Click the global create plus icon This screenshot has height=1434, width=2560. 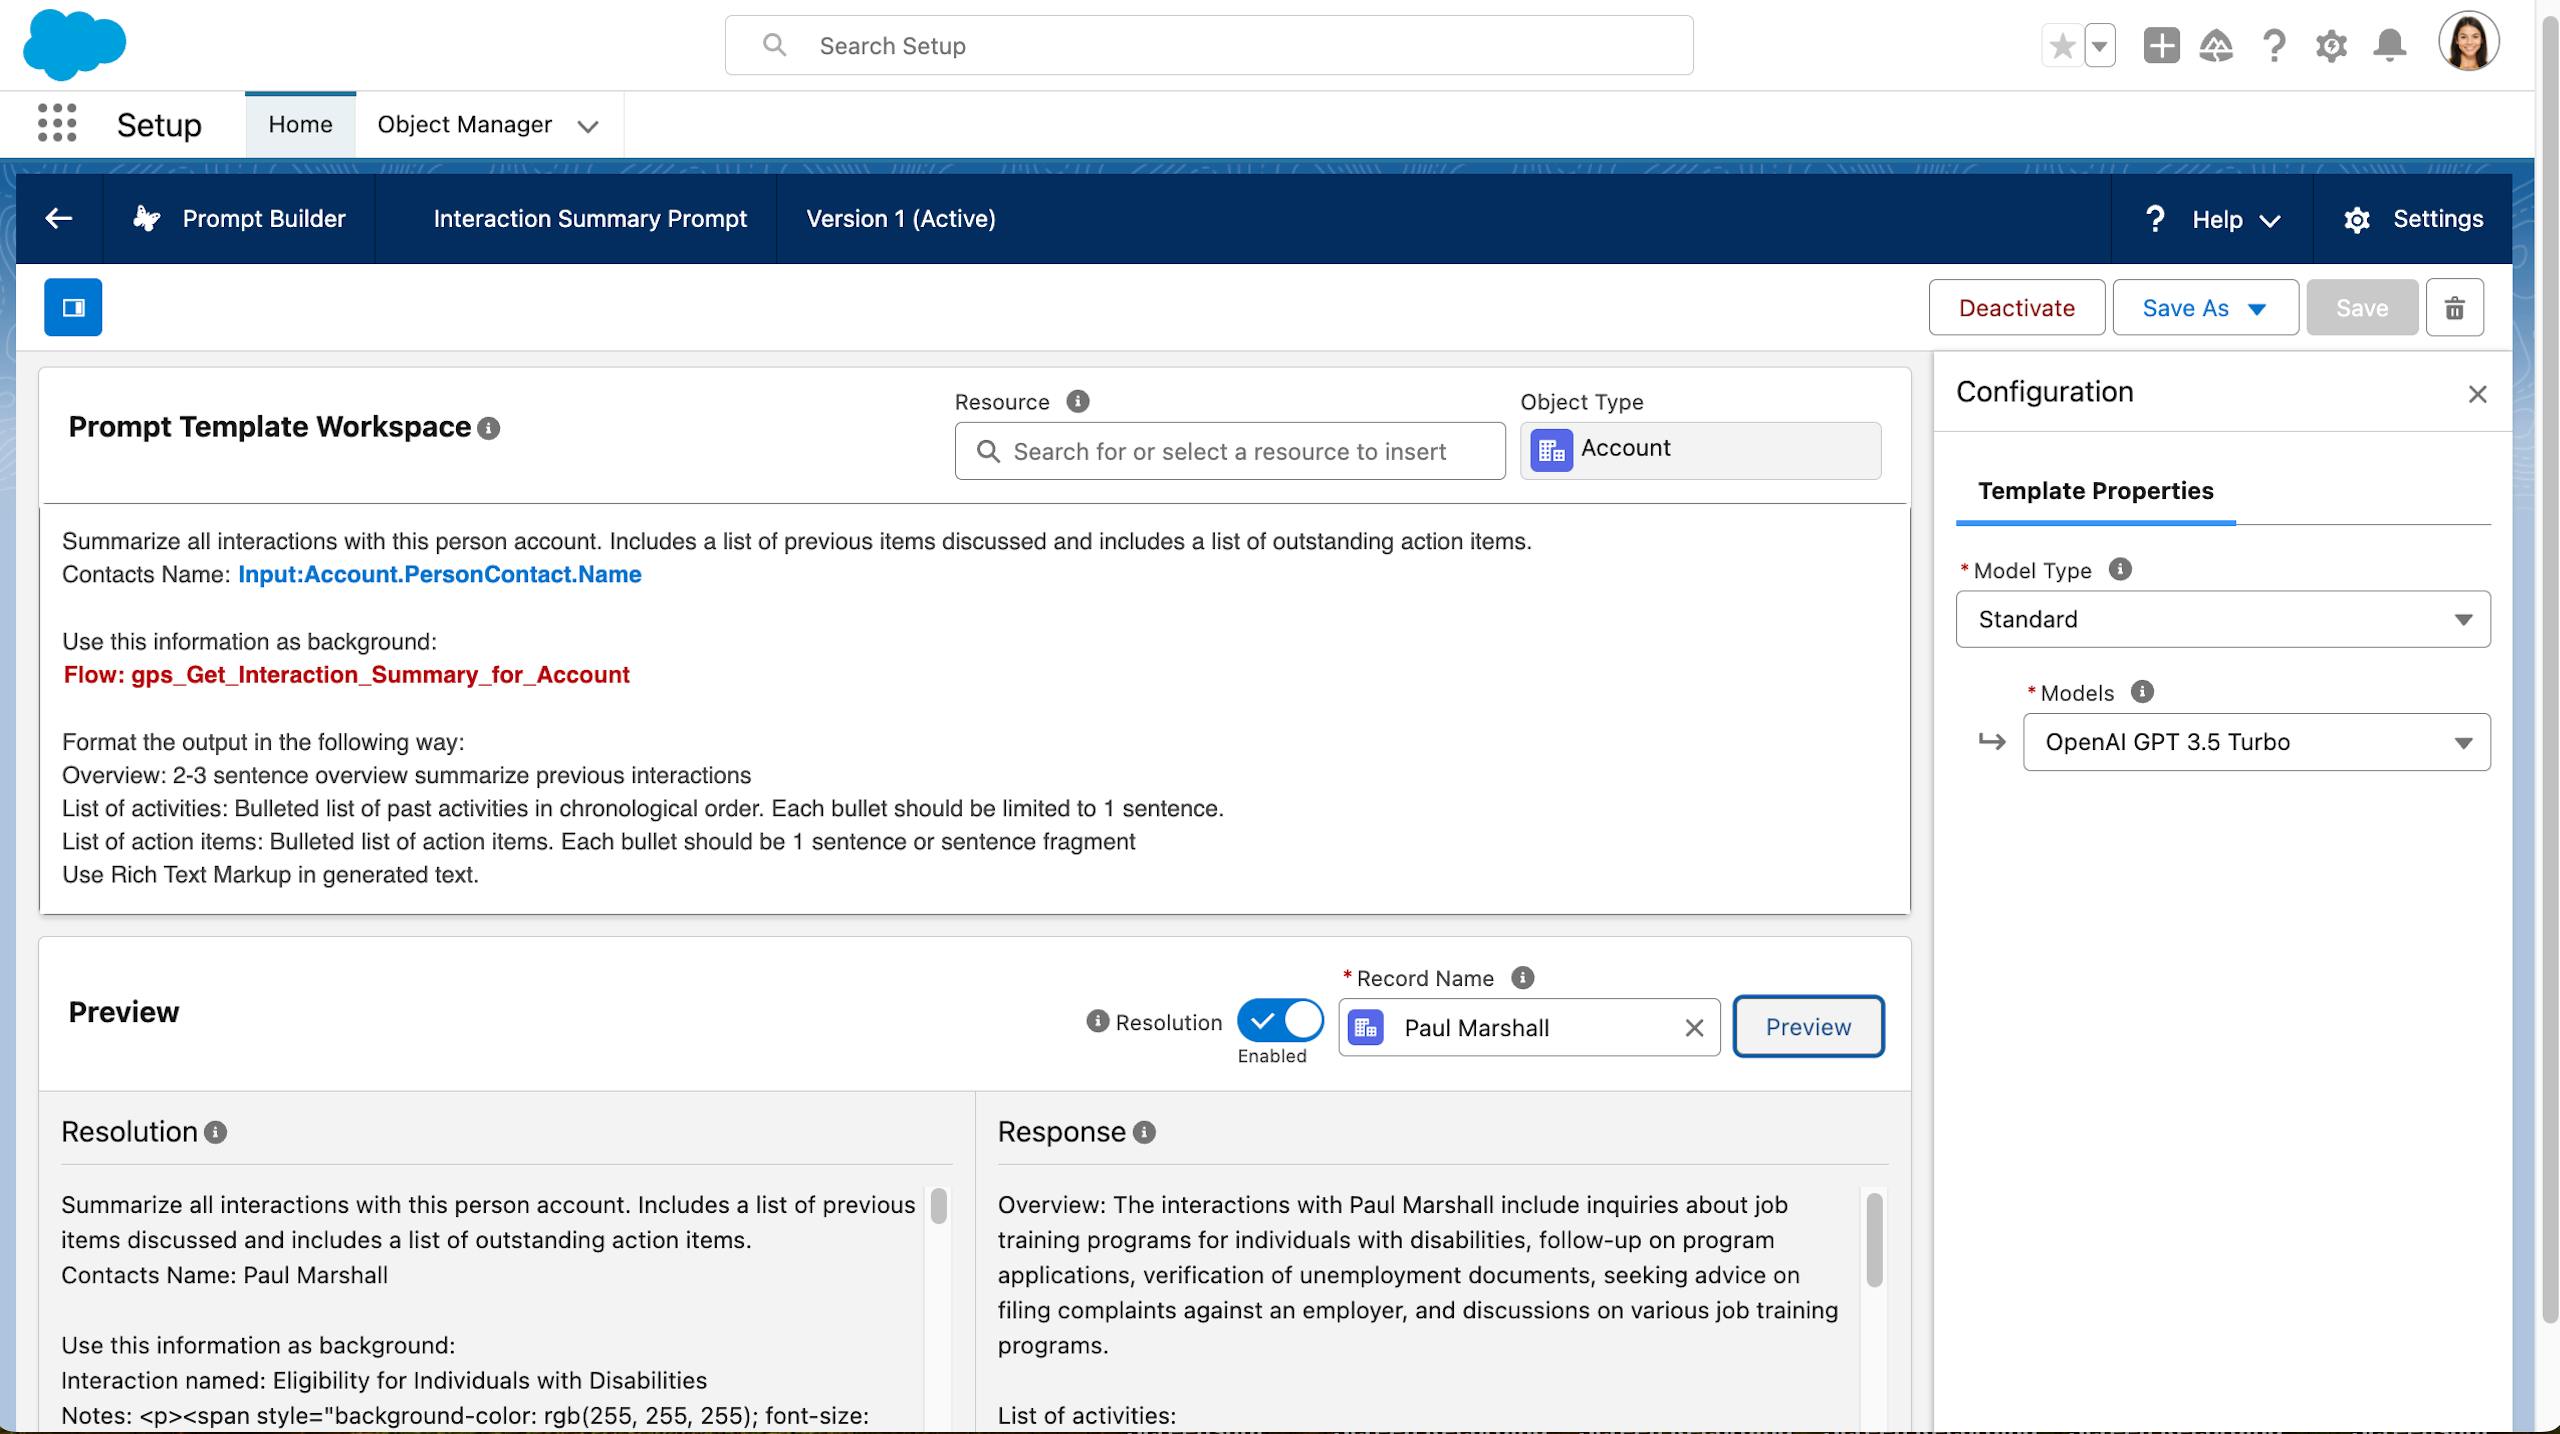click(x=2161, y=46)
